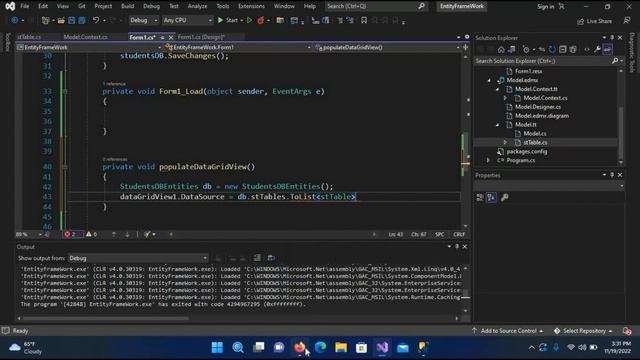Click the Solution Explorer Home icon
The width and height of the screenshot is (640, 360).
click(x=501, y=49)
